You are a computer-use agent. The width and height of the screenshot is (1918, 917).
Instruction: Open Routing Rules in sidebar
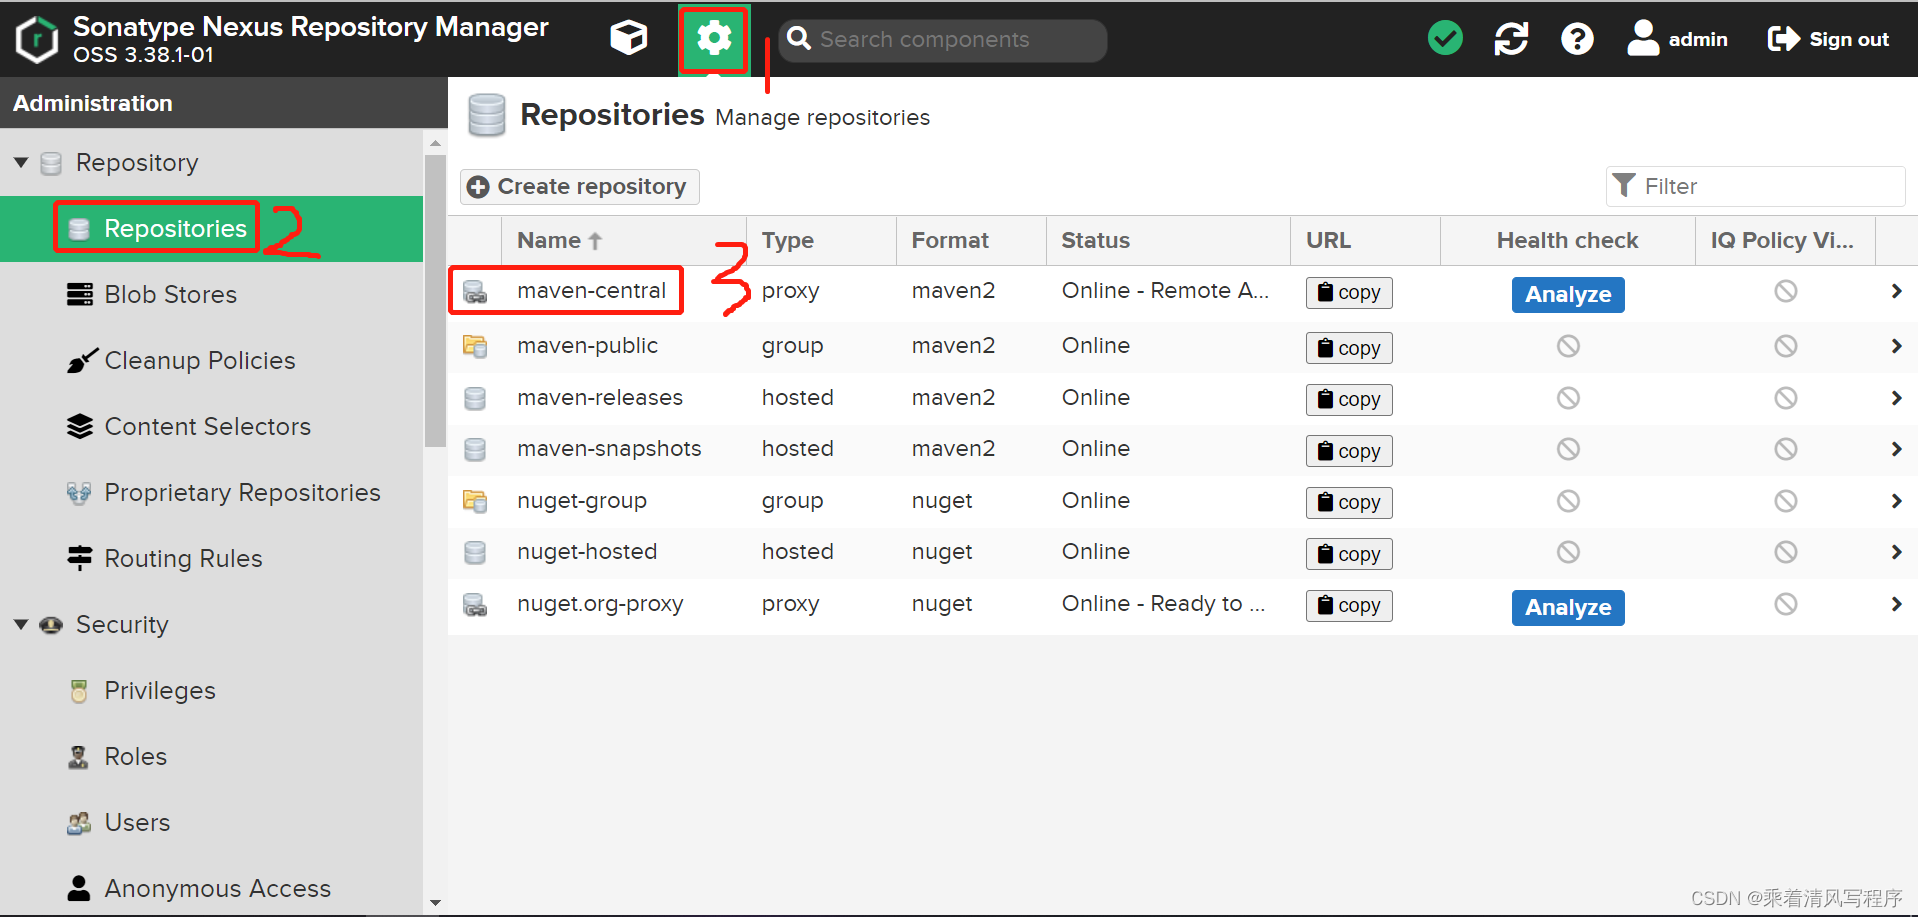pyautogui.click(x=211, y=559)
